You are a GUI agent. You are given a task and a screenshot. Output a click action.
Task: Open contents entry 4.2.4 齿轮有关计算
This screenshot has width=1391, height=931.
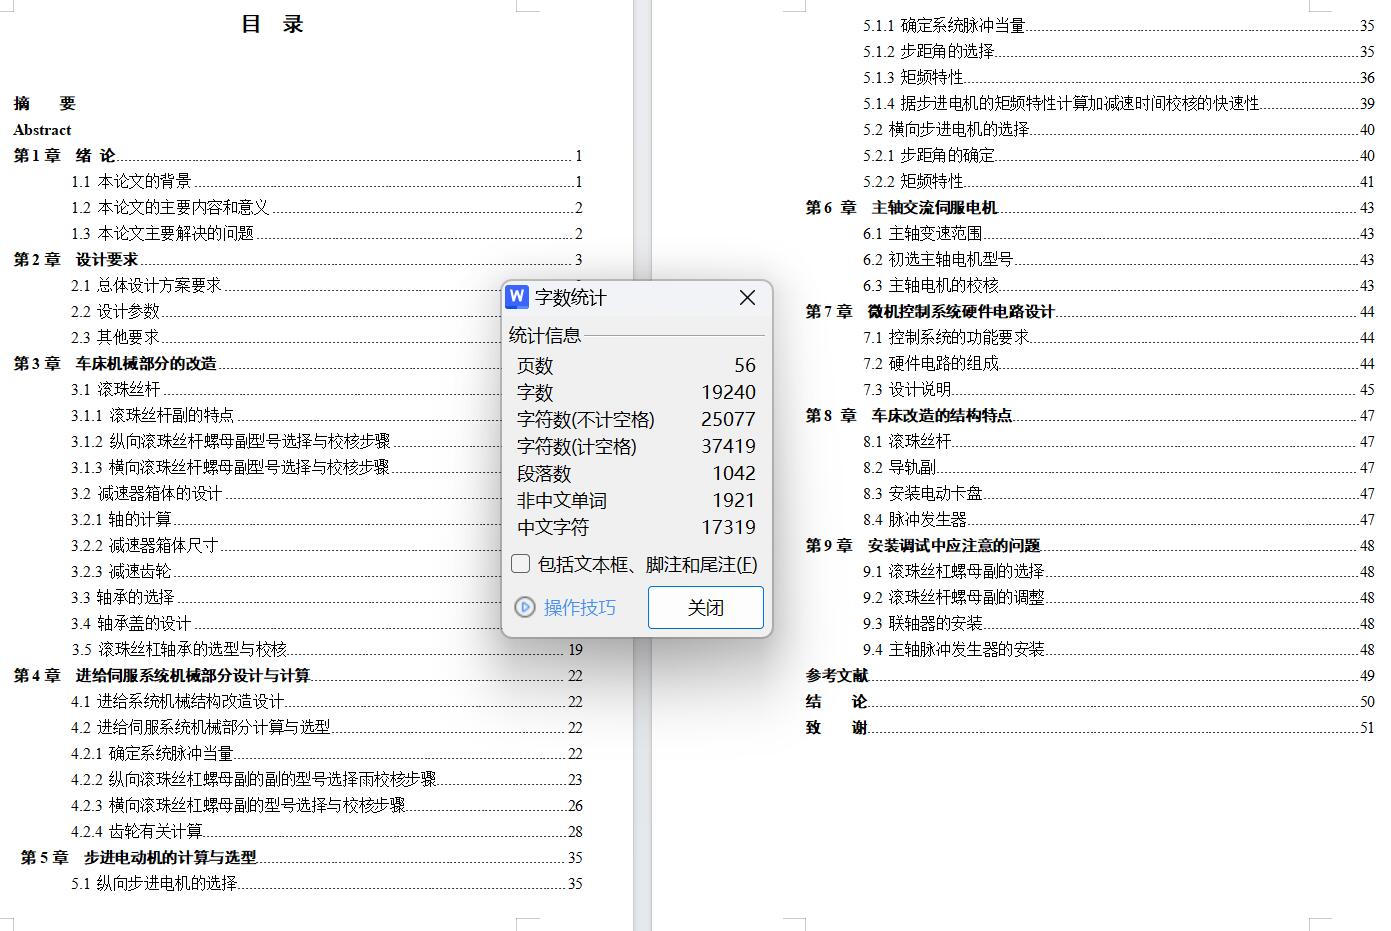click(x=327, y=831)
